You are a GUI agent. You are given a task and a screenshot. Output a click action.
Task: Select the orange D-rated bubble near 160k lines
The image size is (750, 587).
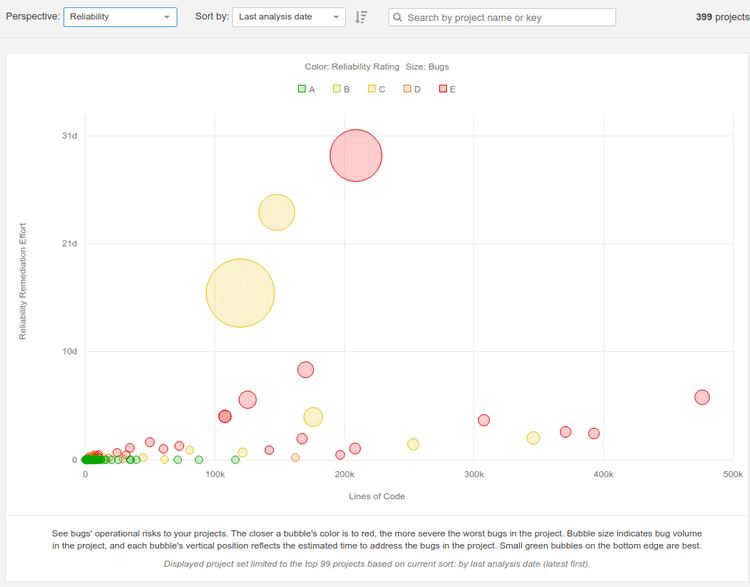pyautogui.click(x=295, y=458)
